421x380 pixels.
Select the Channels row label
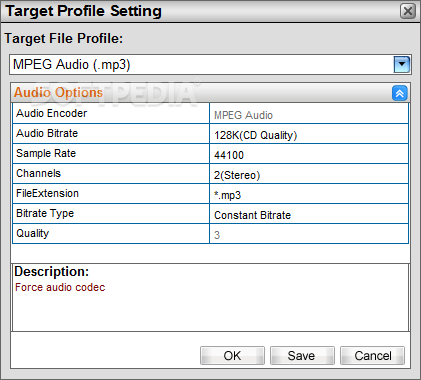coord(111,174)
